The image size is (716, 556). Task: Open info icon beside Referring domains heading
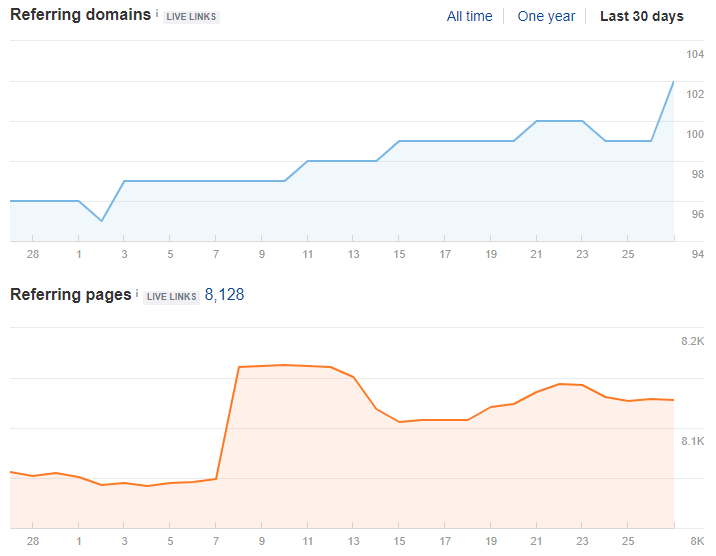[157, 14]
